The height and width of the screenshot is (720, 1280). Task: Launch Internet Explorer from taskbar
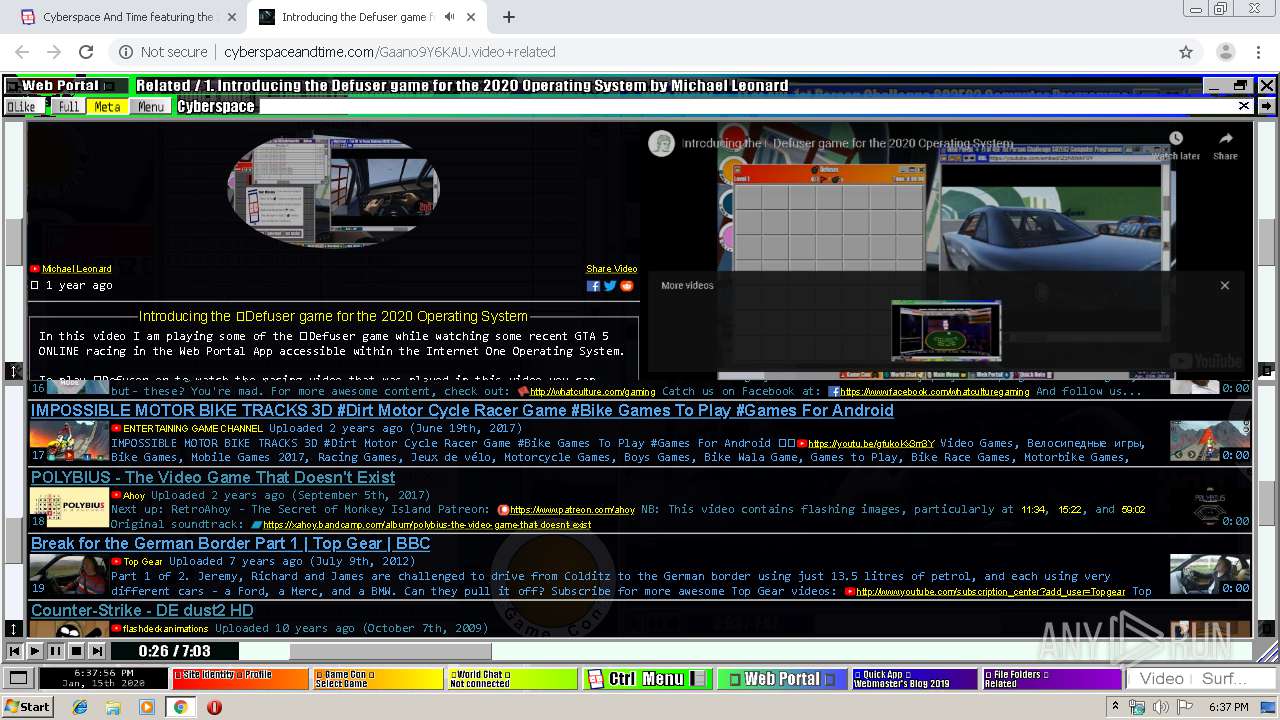[x=80, y=707]
